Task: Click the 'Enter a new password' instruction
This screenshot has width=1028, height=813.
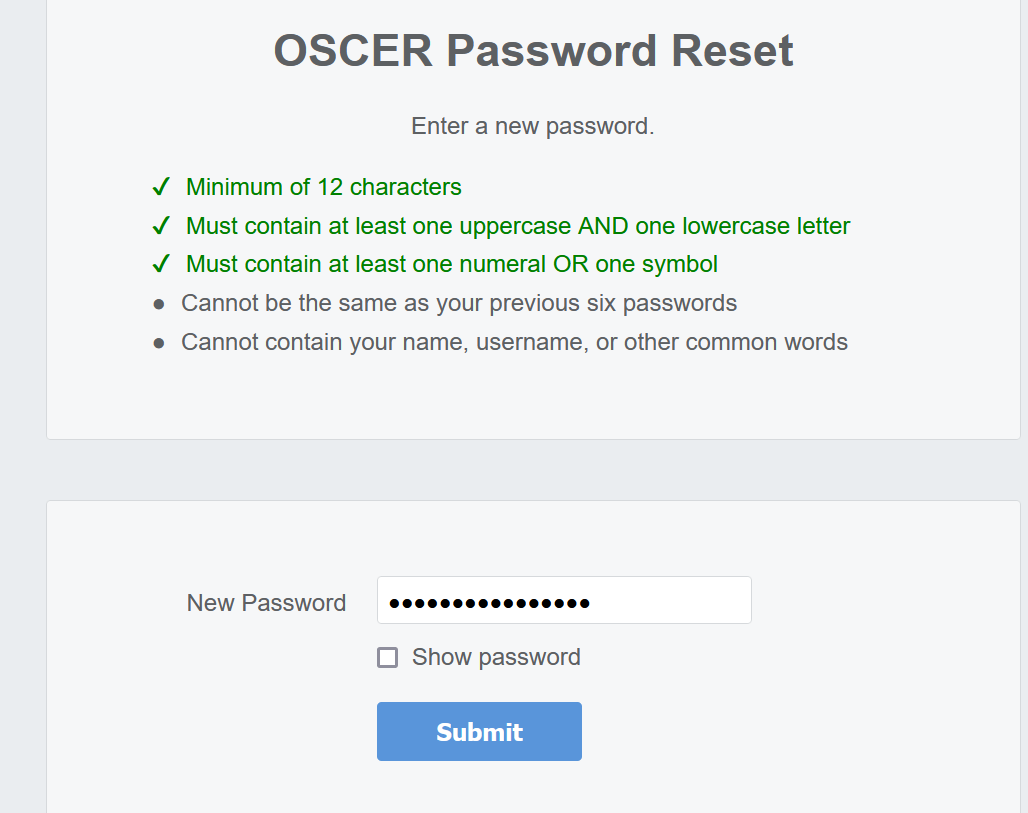Action: coord(533,126)
